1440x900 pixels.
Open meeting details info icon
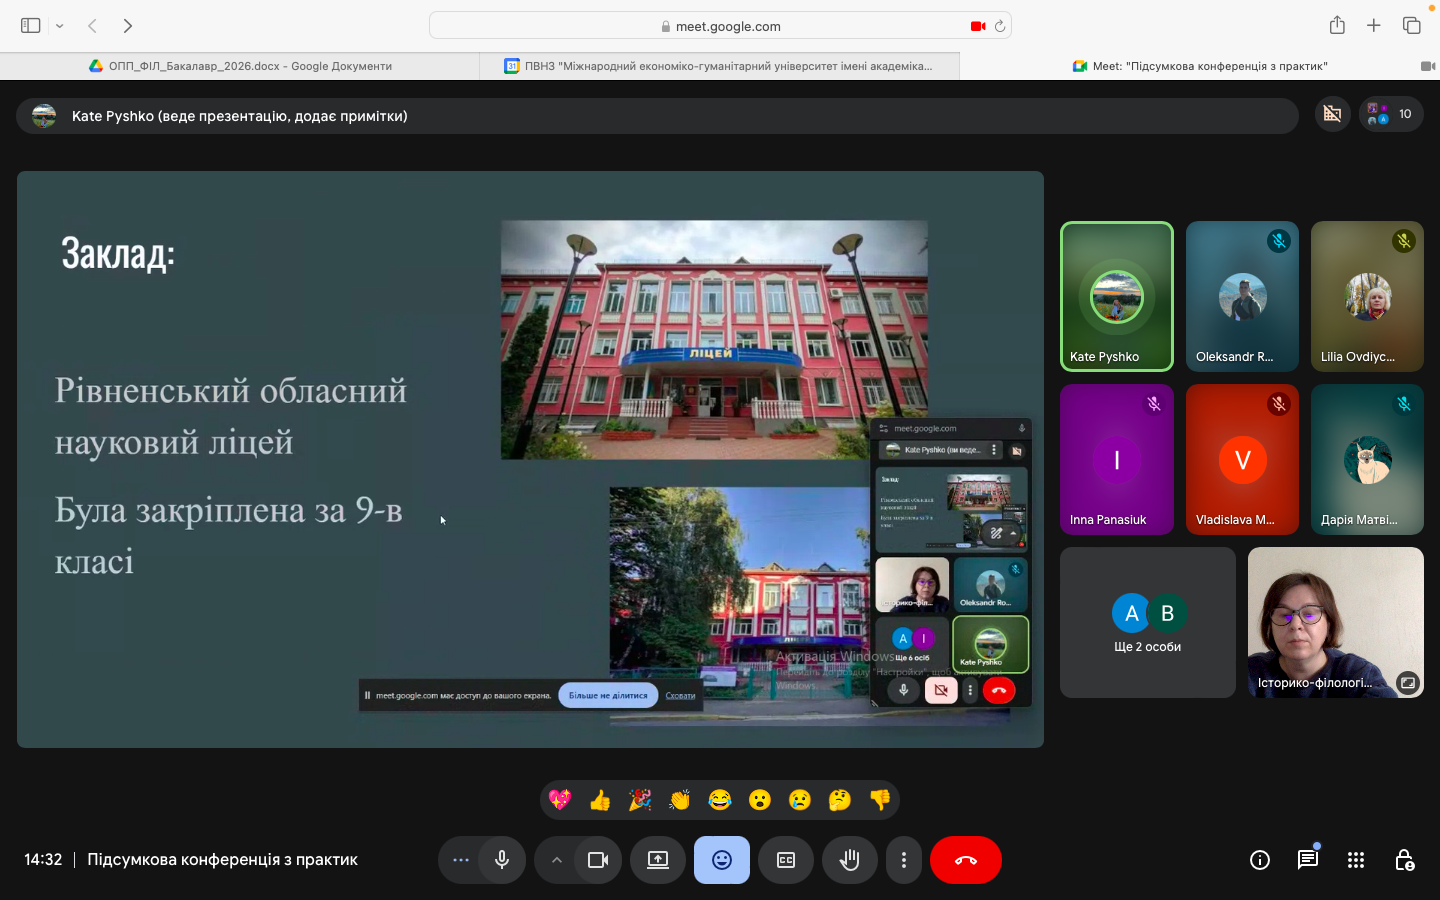[x=1260, y=860]
